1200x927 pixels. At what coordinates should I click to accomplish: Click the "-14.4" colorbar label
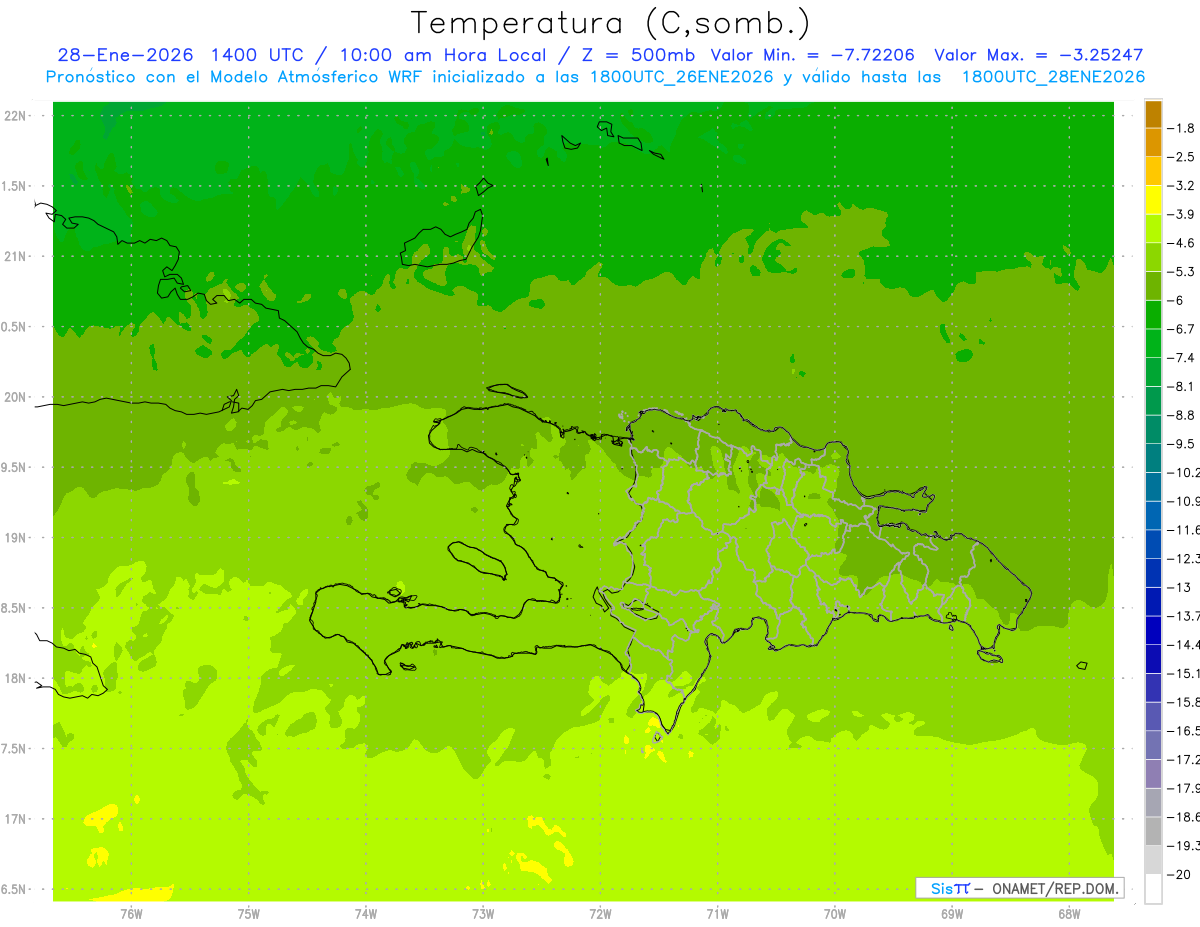coord(1183,645)
